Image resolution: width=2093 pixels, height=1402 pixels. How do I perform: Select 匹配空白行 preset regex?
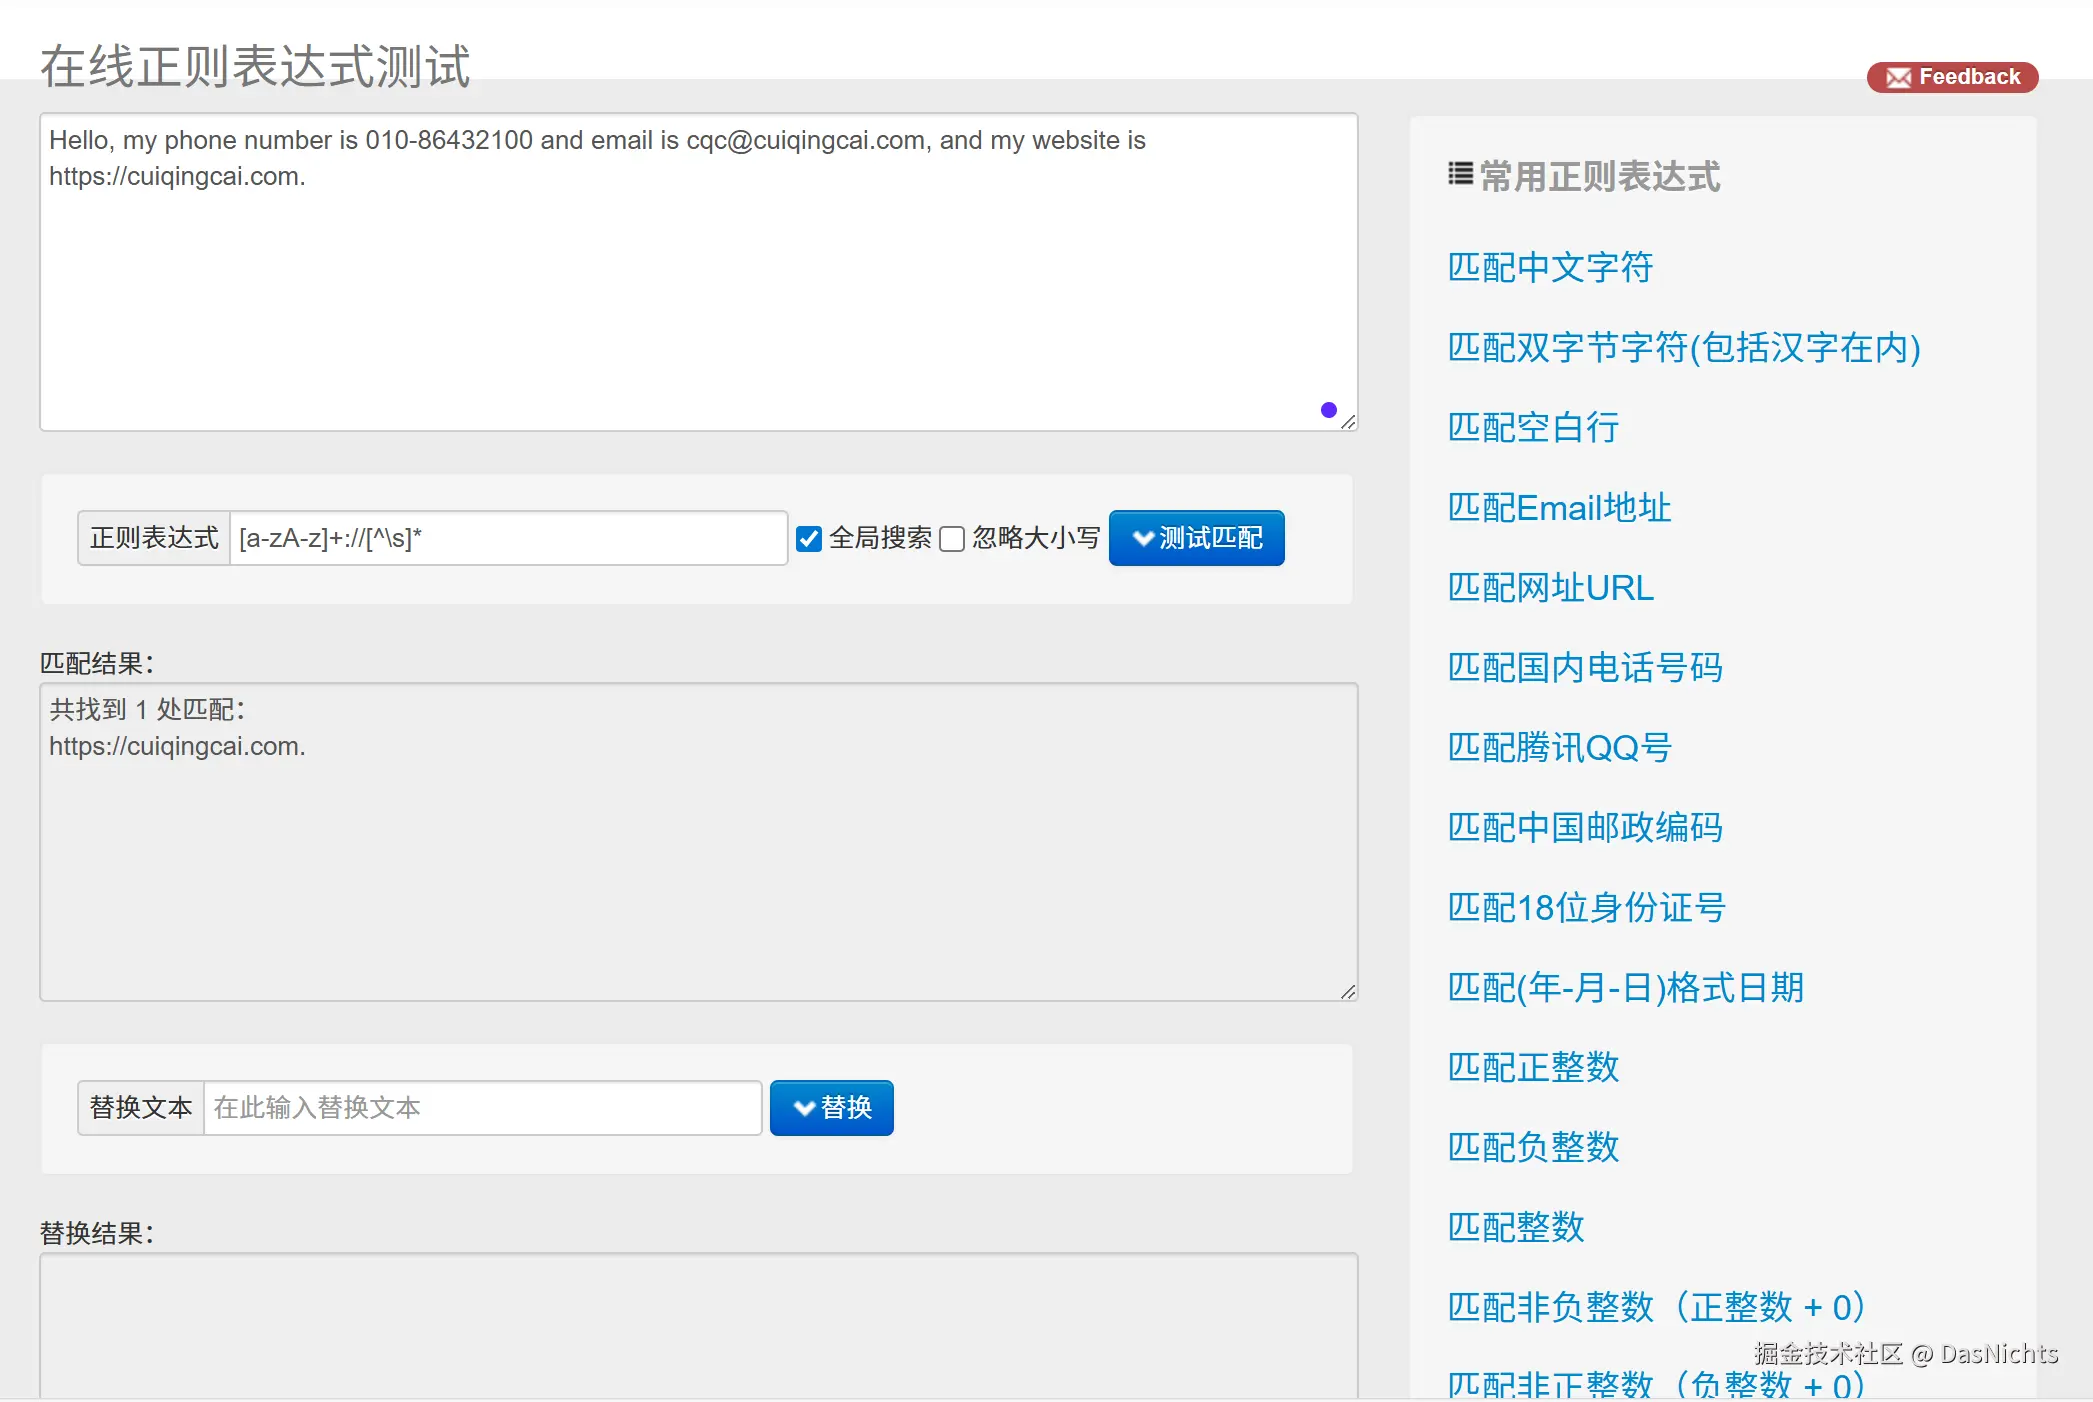(1532, 427)
